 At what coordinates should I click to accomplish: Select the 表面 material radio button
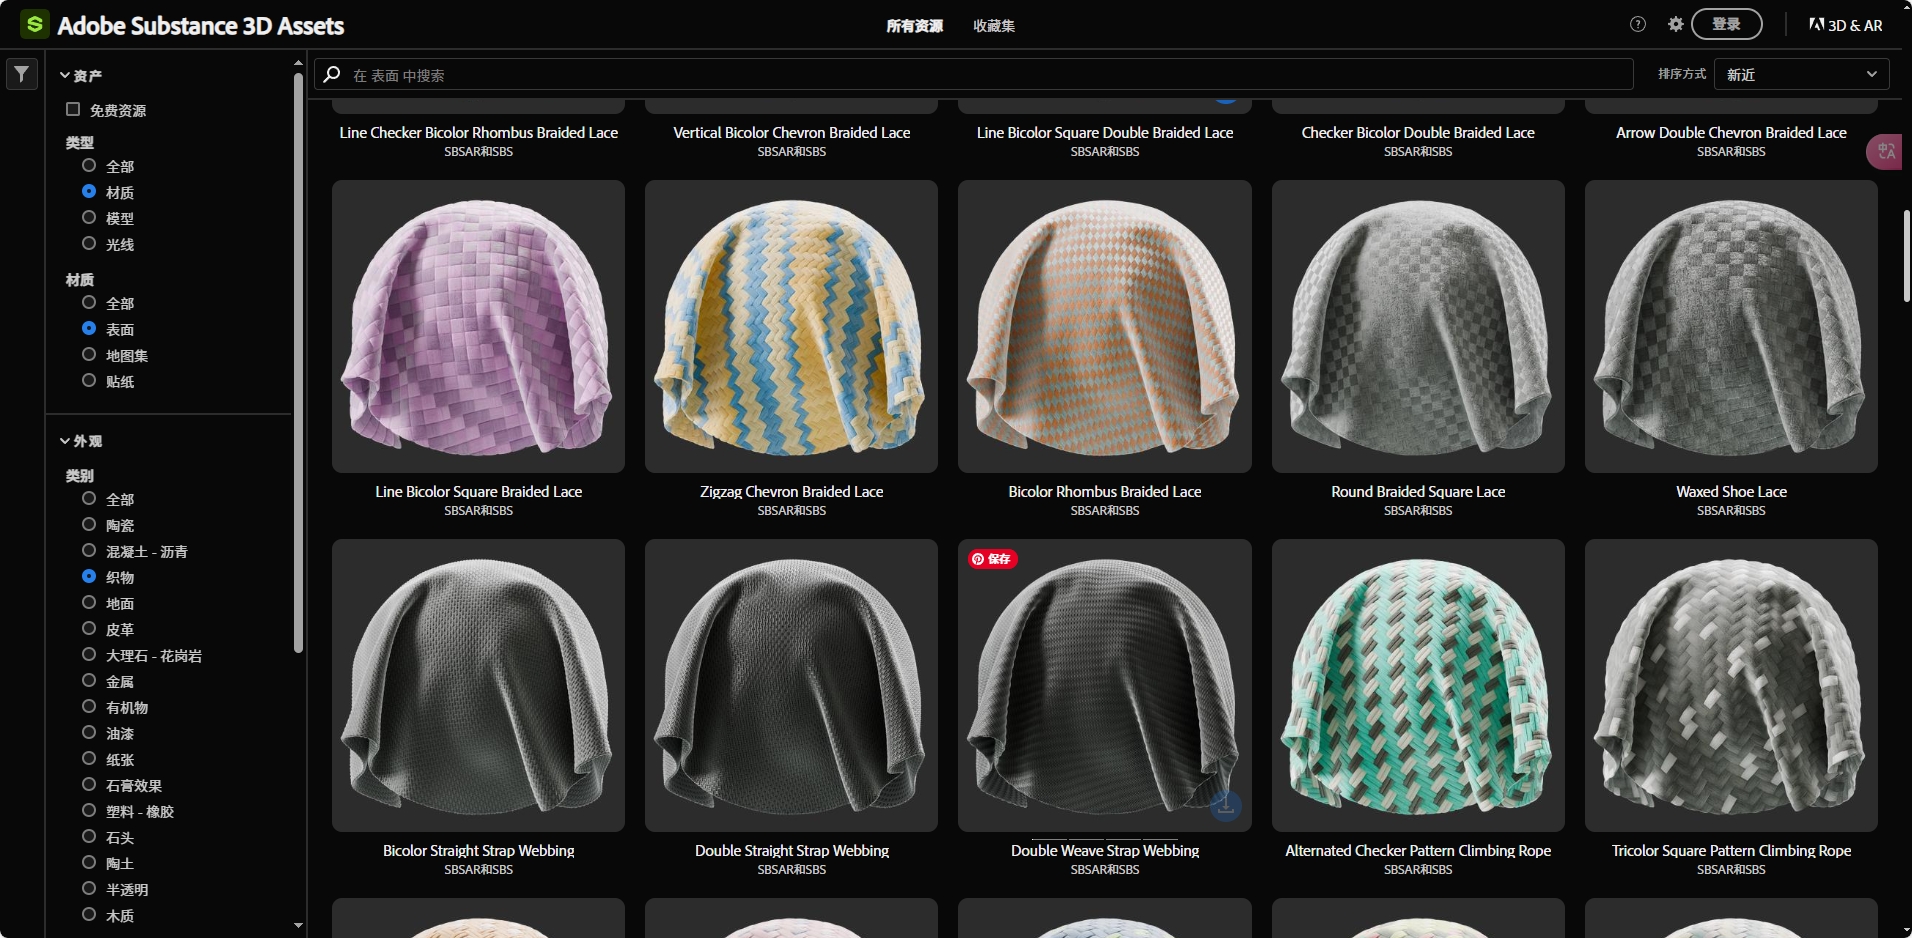tap(89, 328)
